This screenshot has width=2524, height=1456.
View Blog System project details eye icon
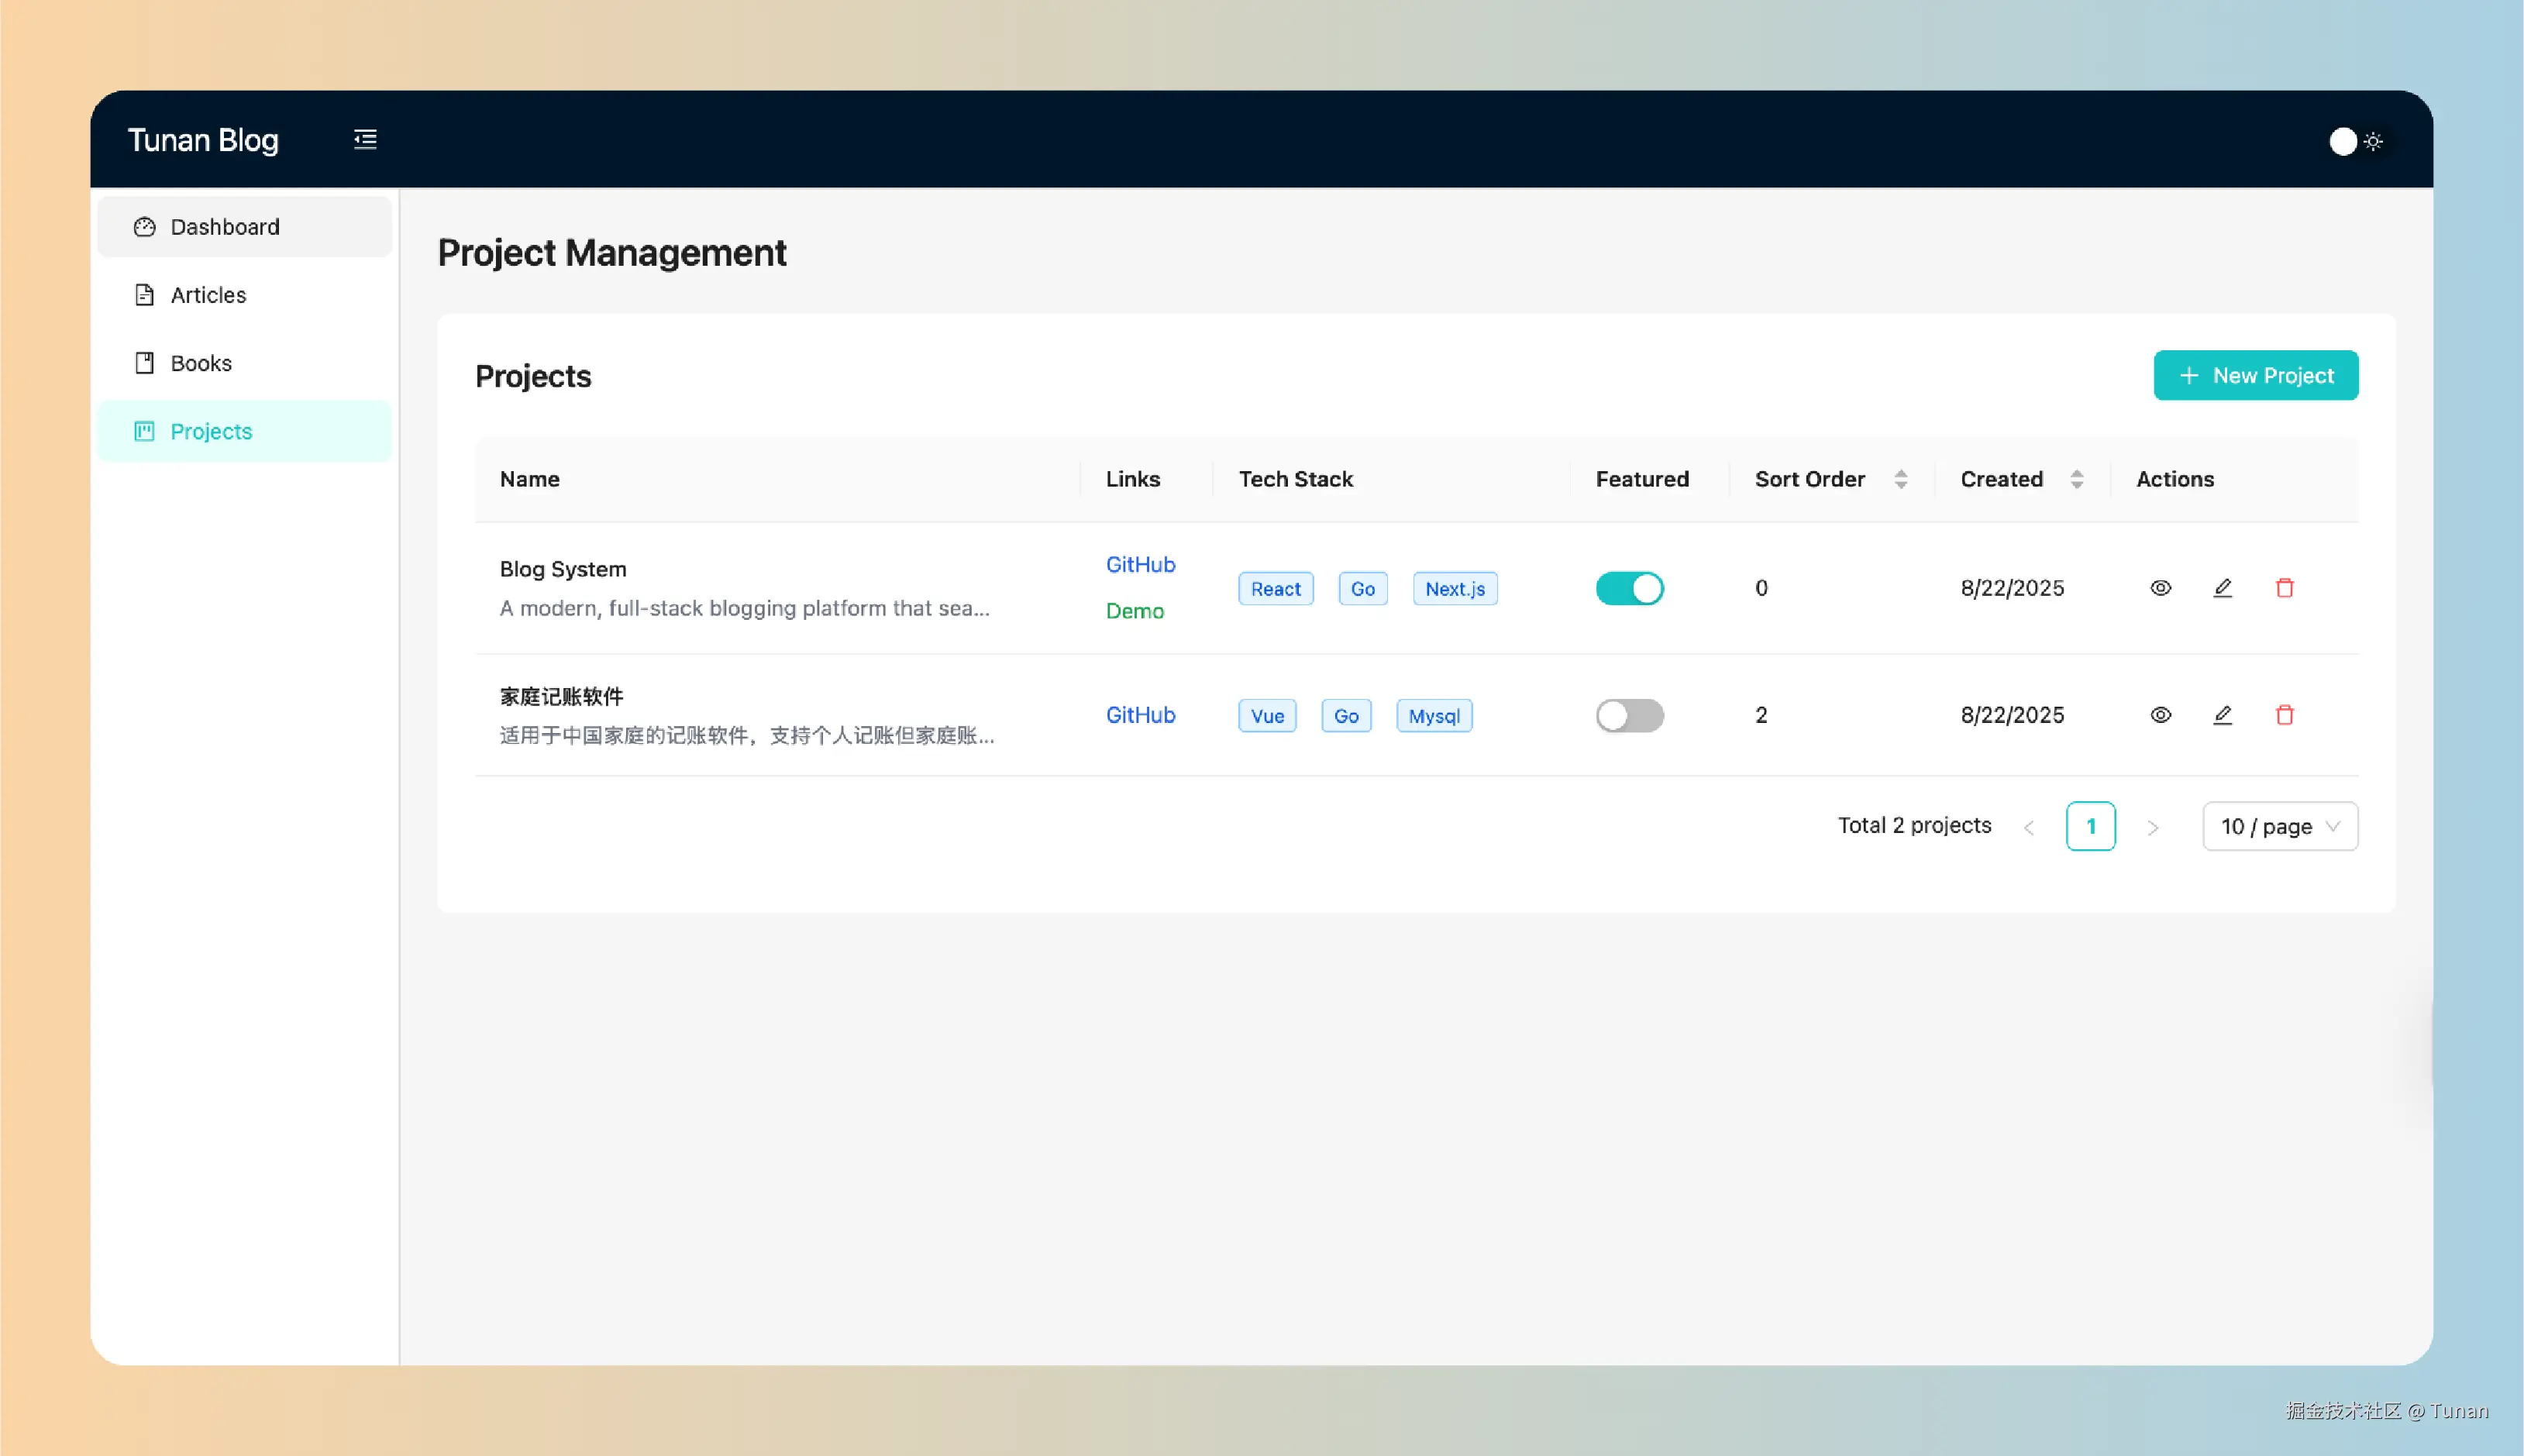(2160, 588)
